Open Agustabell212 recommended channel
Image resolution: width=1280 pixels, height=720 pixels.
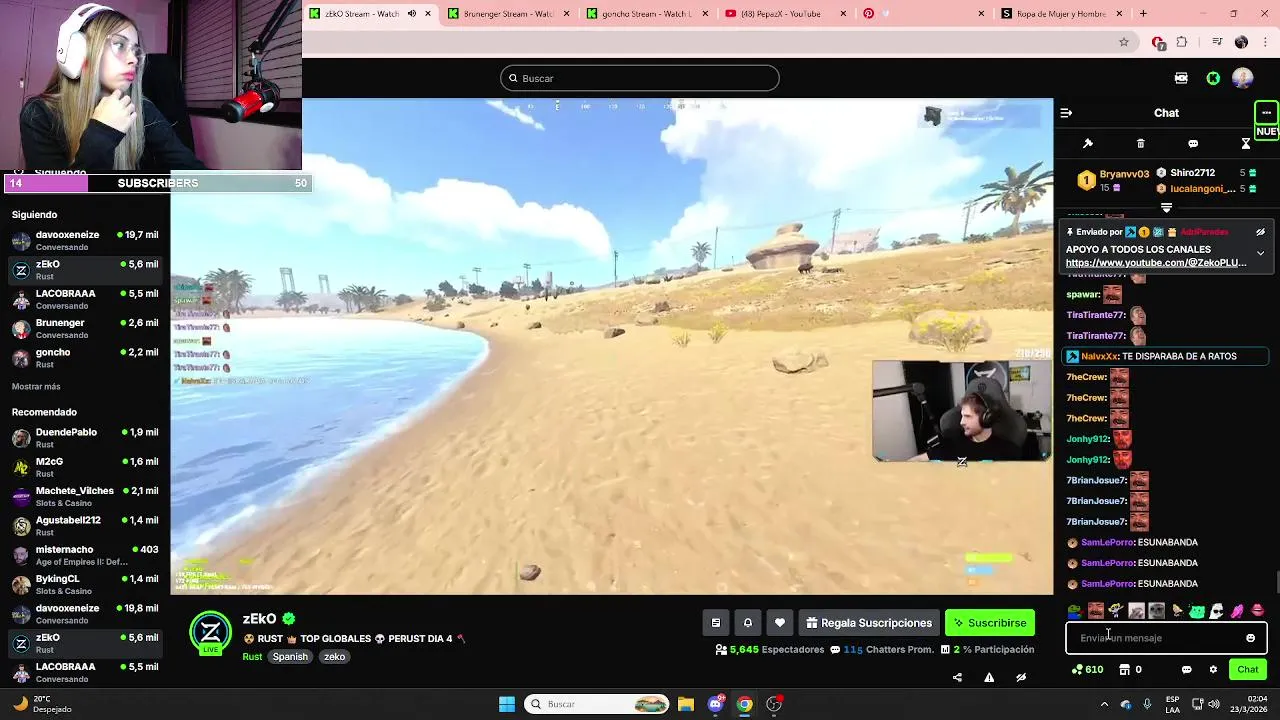click(85, 526)
